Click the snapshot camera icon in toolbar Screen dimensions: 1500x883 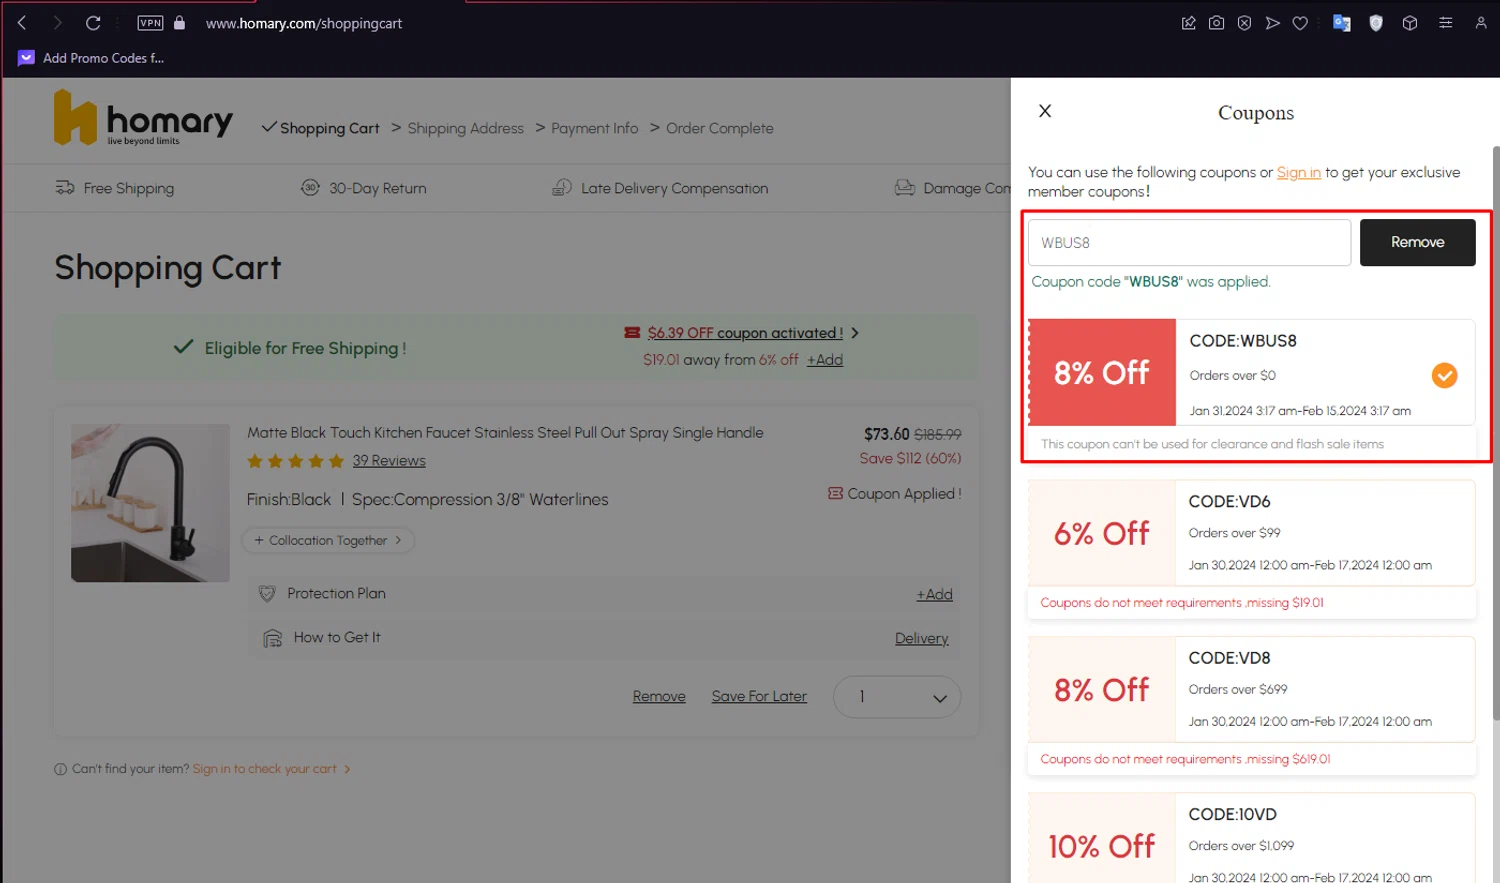tap(1216, 23)
